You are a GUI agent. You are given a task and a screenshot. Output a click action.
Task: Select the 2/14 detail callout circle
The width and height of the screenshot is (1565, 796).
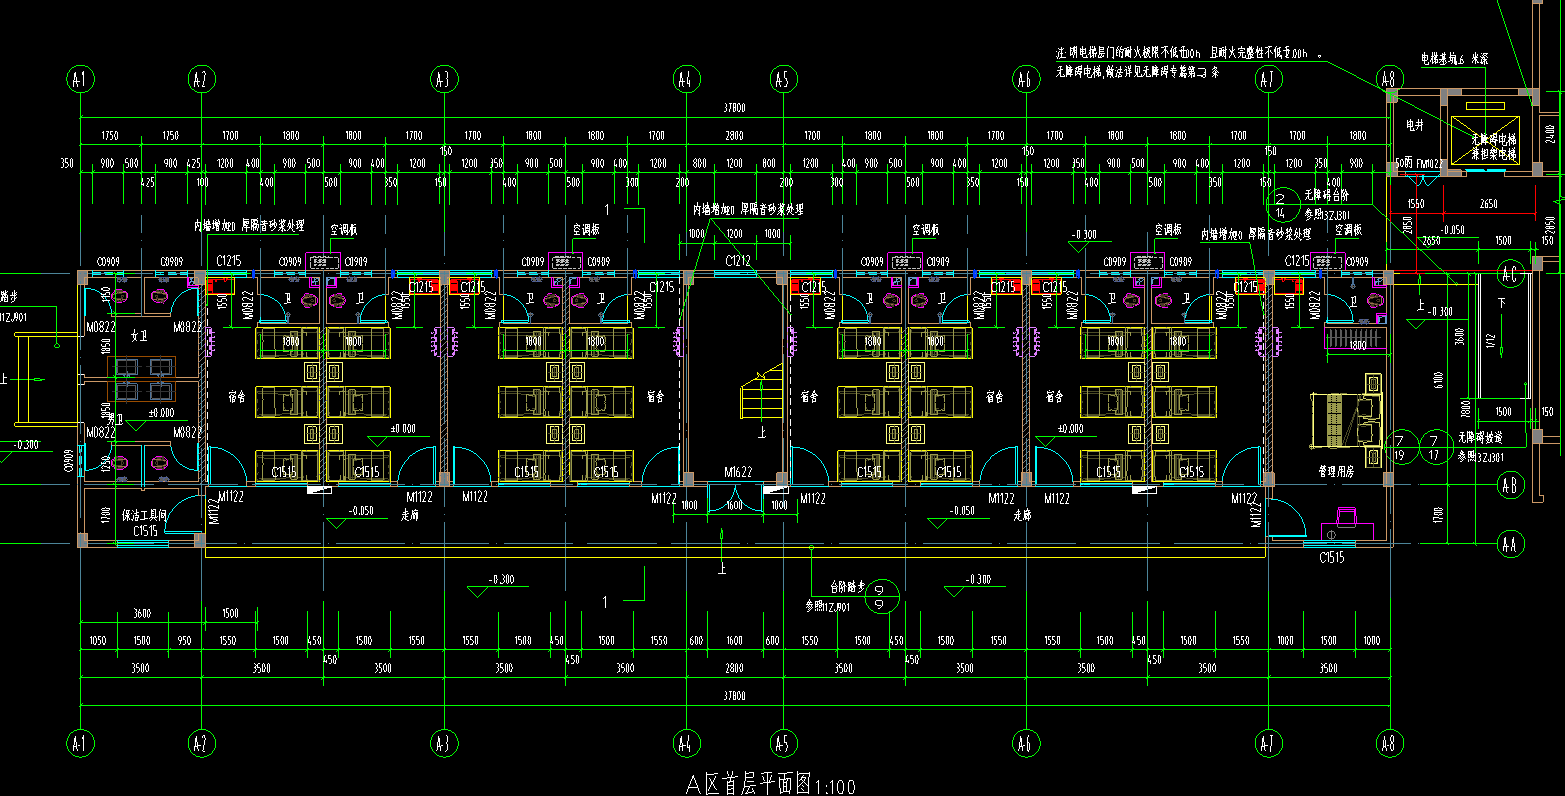(x=1280, y=204)
